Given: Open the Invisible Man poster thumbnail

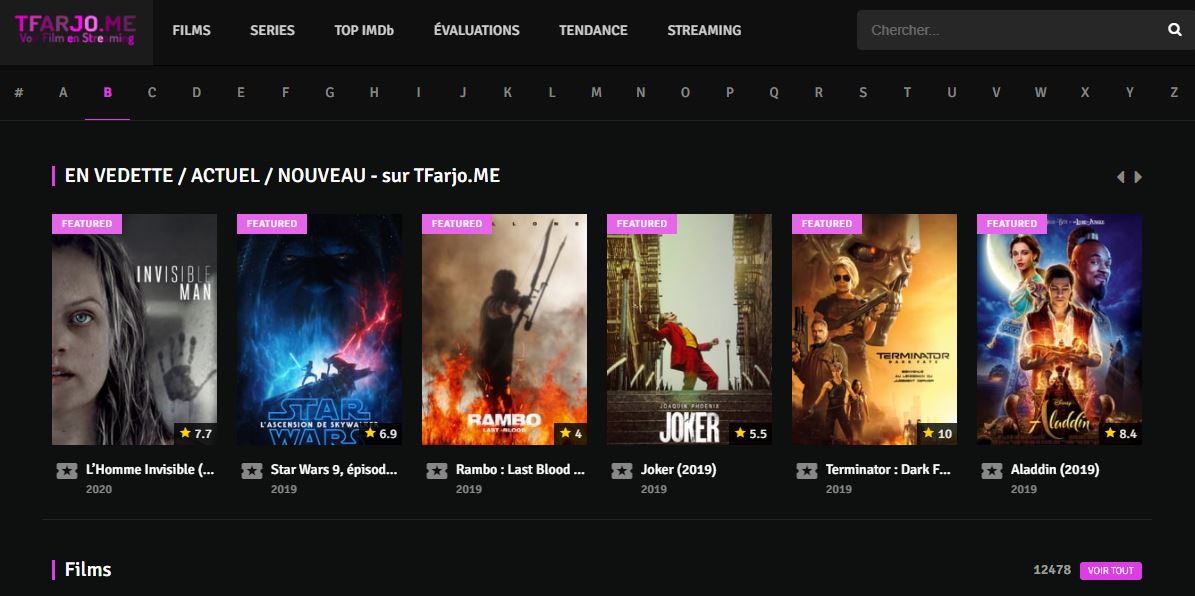Looking at the screenshot, I should [134, 329].
